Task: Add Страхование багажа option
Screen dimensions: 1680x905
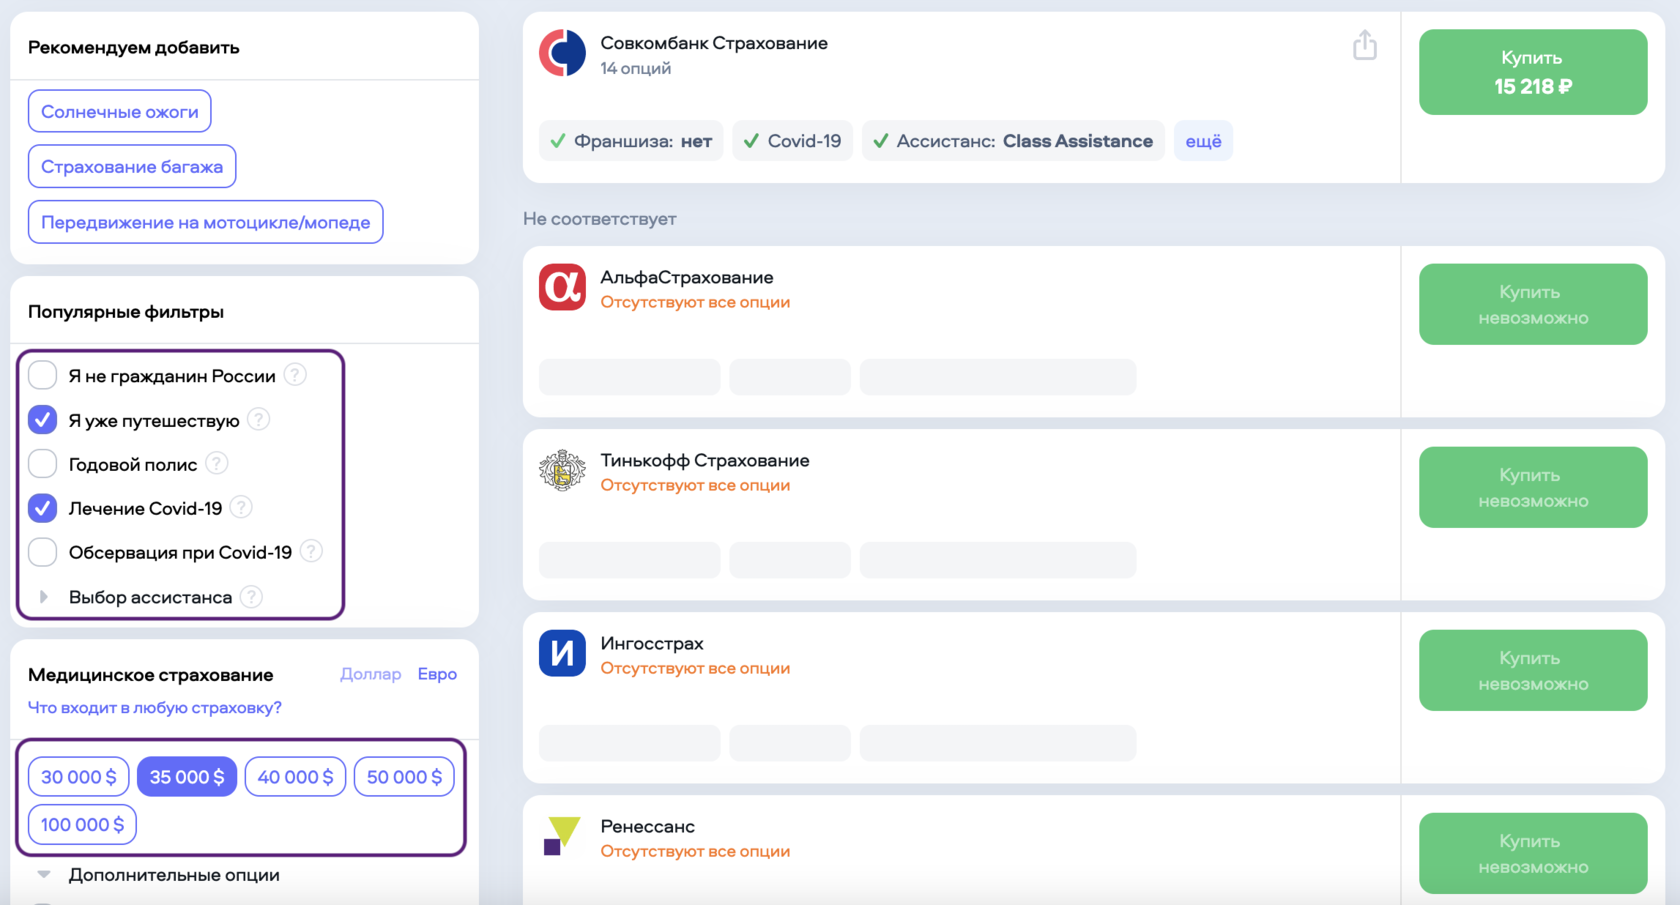Action: [132, 166]
